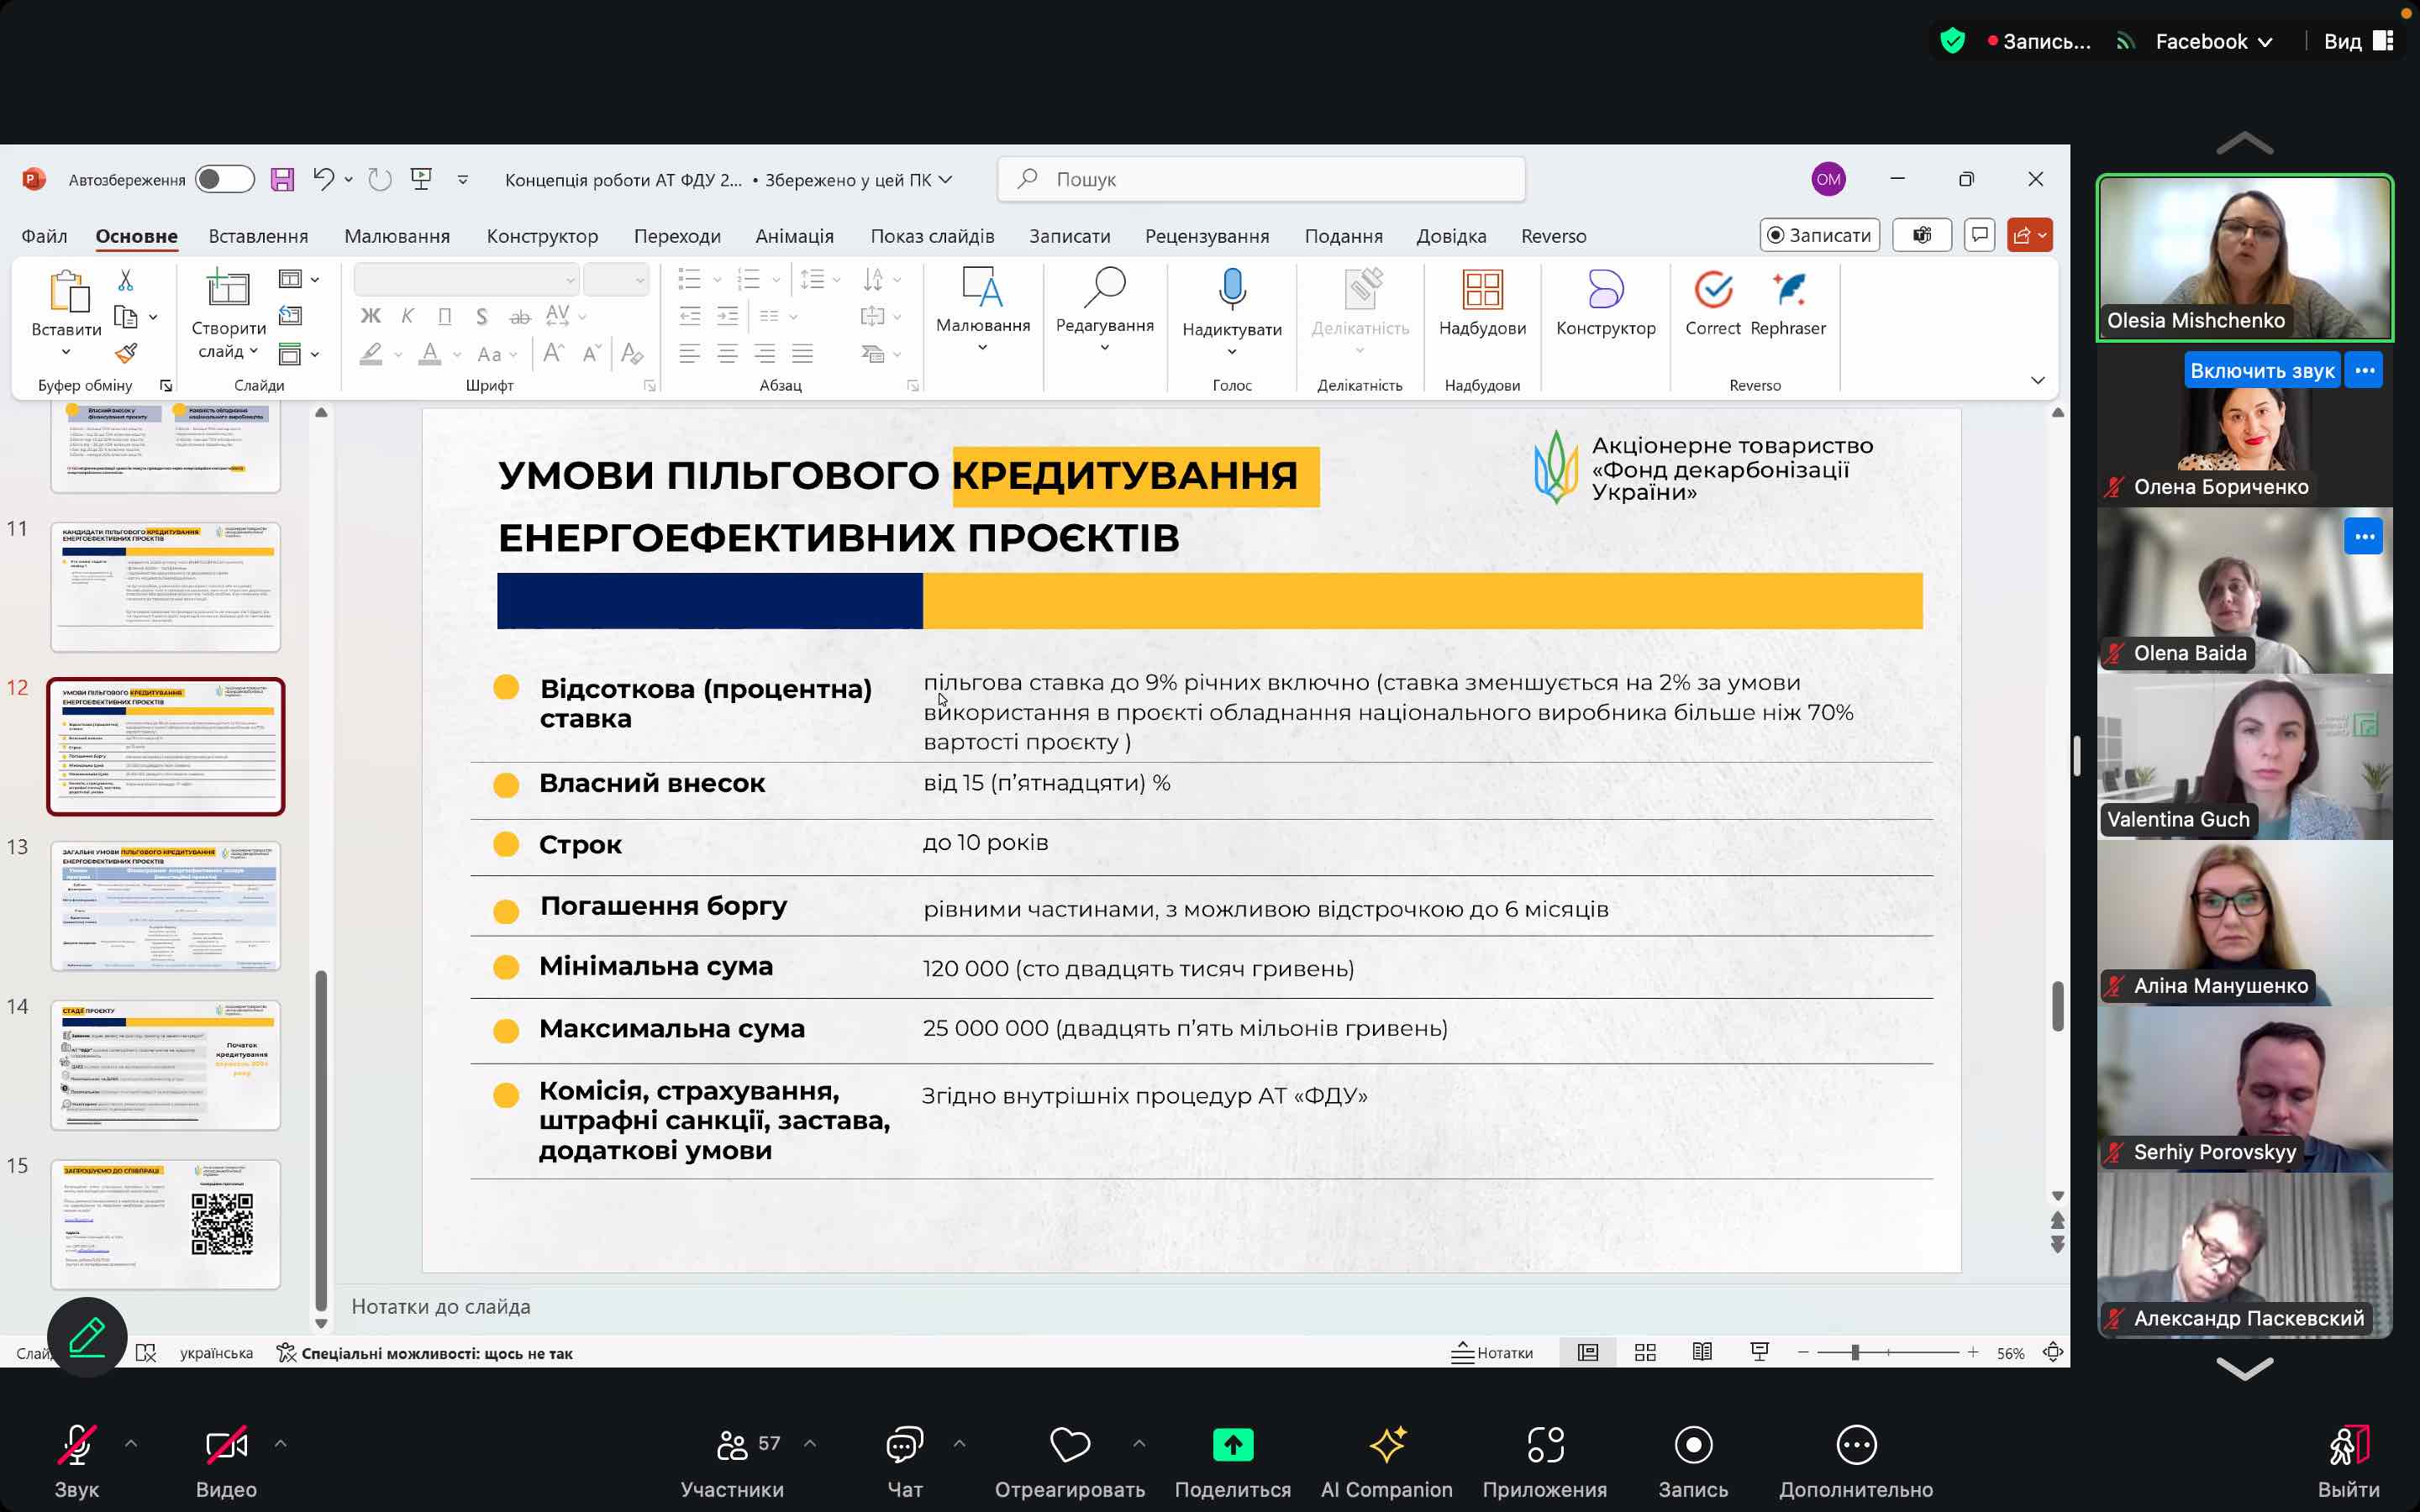
Task: Start dictation with Надиктувати microphone
Action: (x=1232, y=290)
